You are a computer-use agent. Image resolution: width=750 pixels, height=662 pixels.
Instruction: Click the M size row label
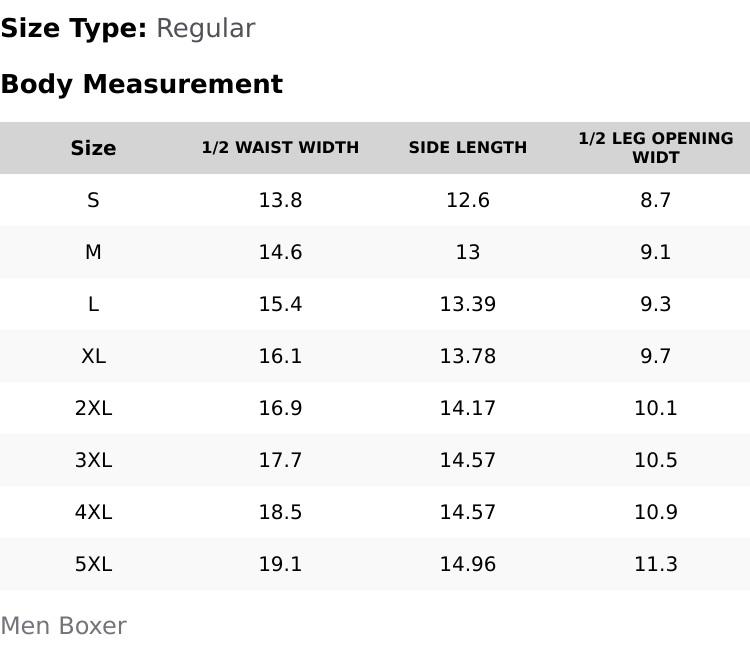[x=93, y=252]
